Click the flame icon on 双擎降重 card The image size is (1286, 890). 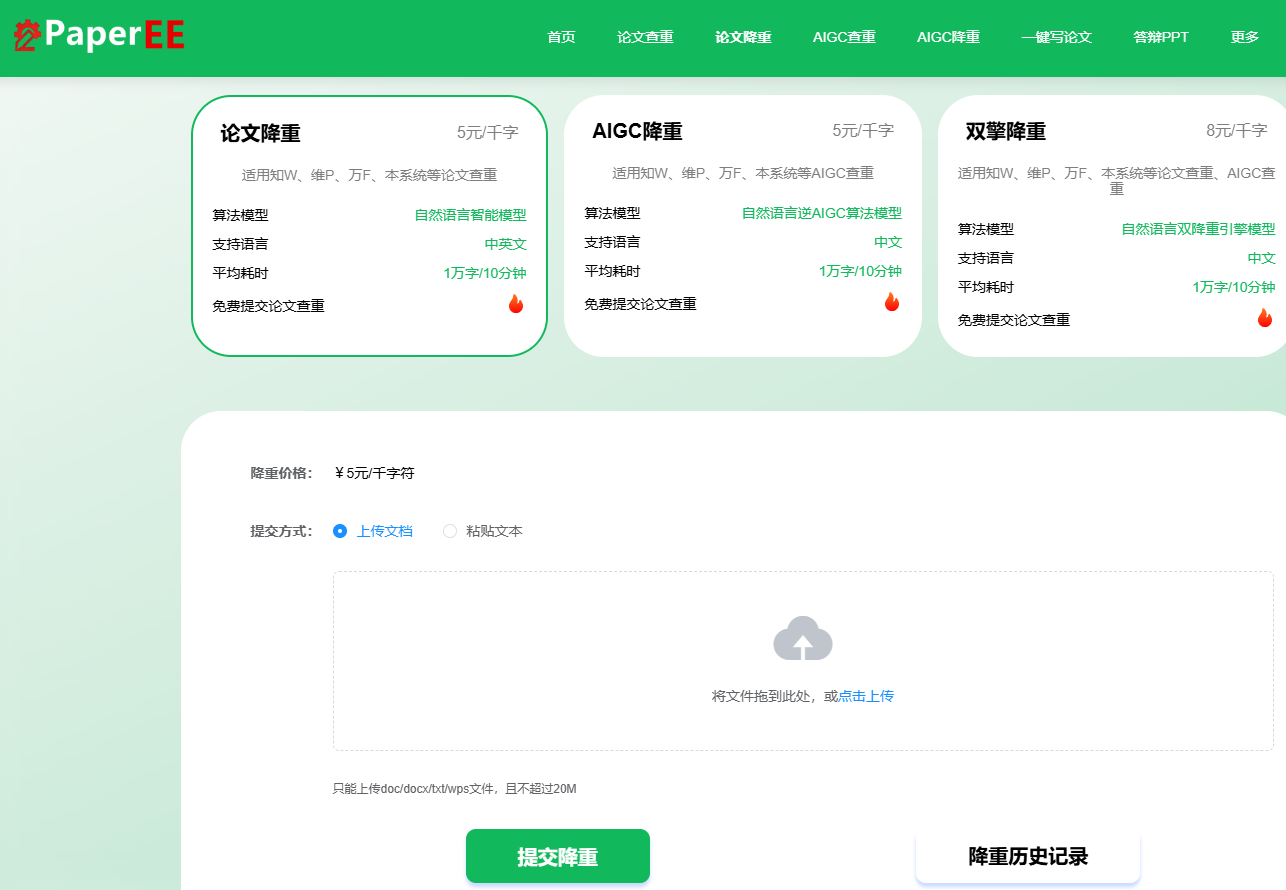pyautogui.click(x=1265, y=317)
